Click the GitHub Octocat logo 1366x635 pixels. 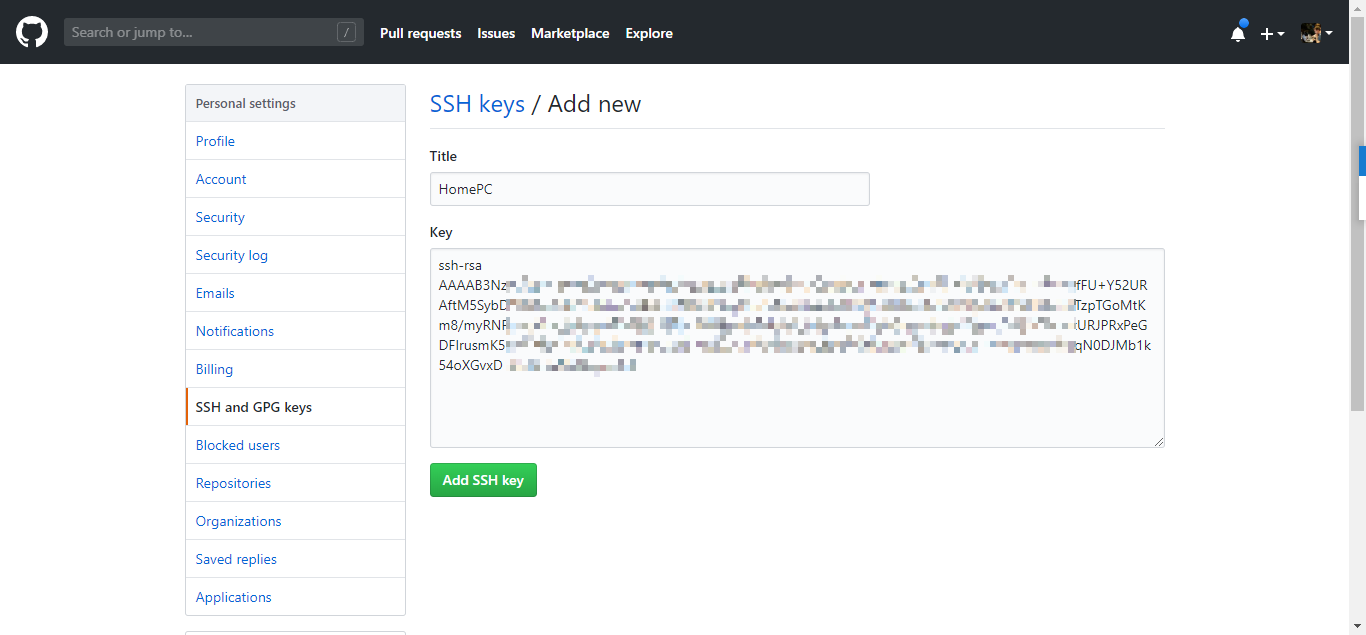click(x=32, y=33)
